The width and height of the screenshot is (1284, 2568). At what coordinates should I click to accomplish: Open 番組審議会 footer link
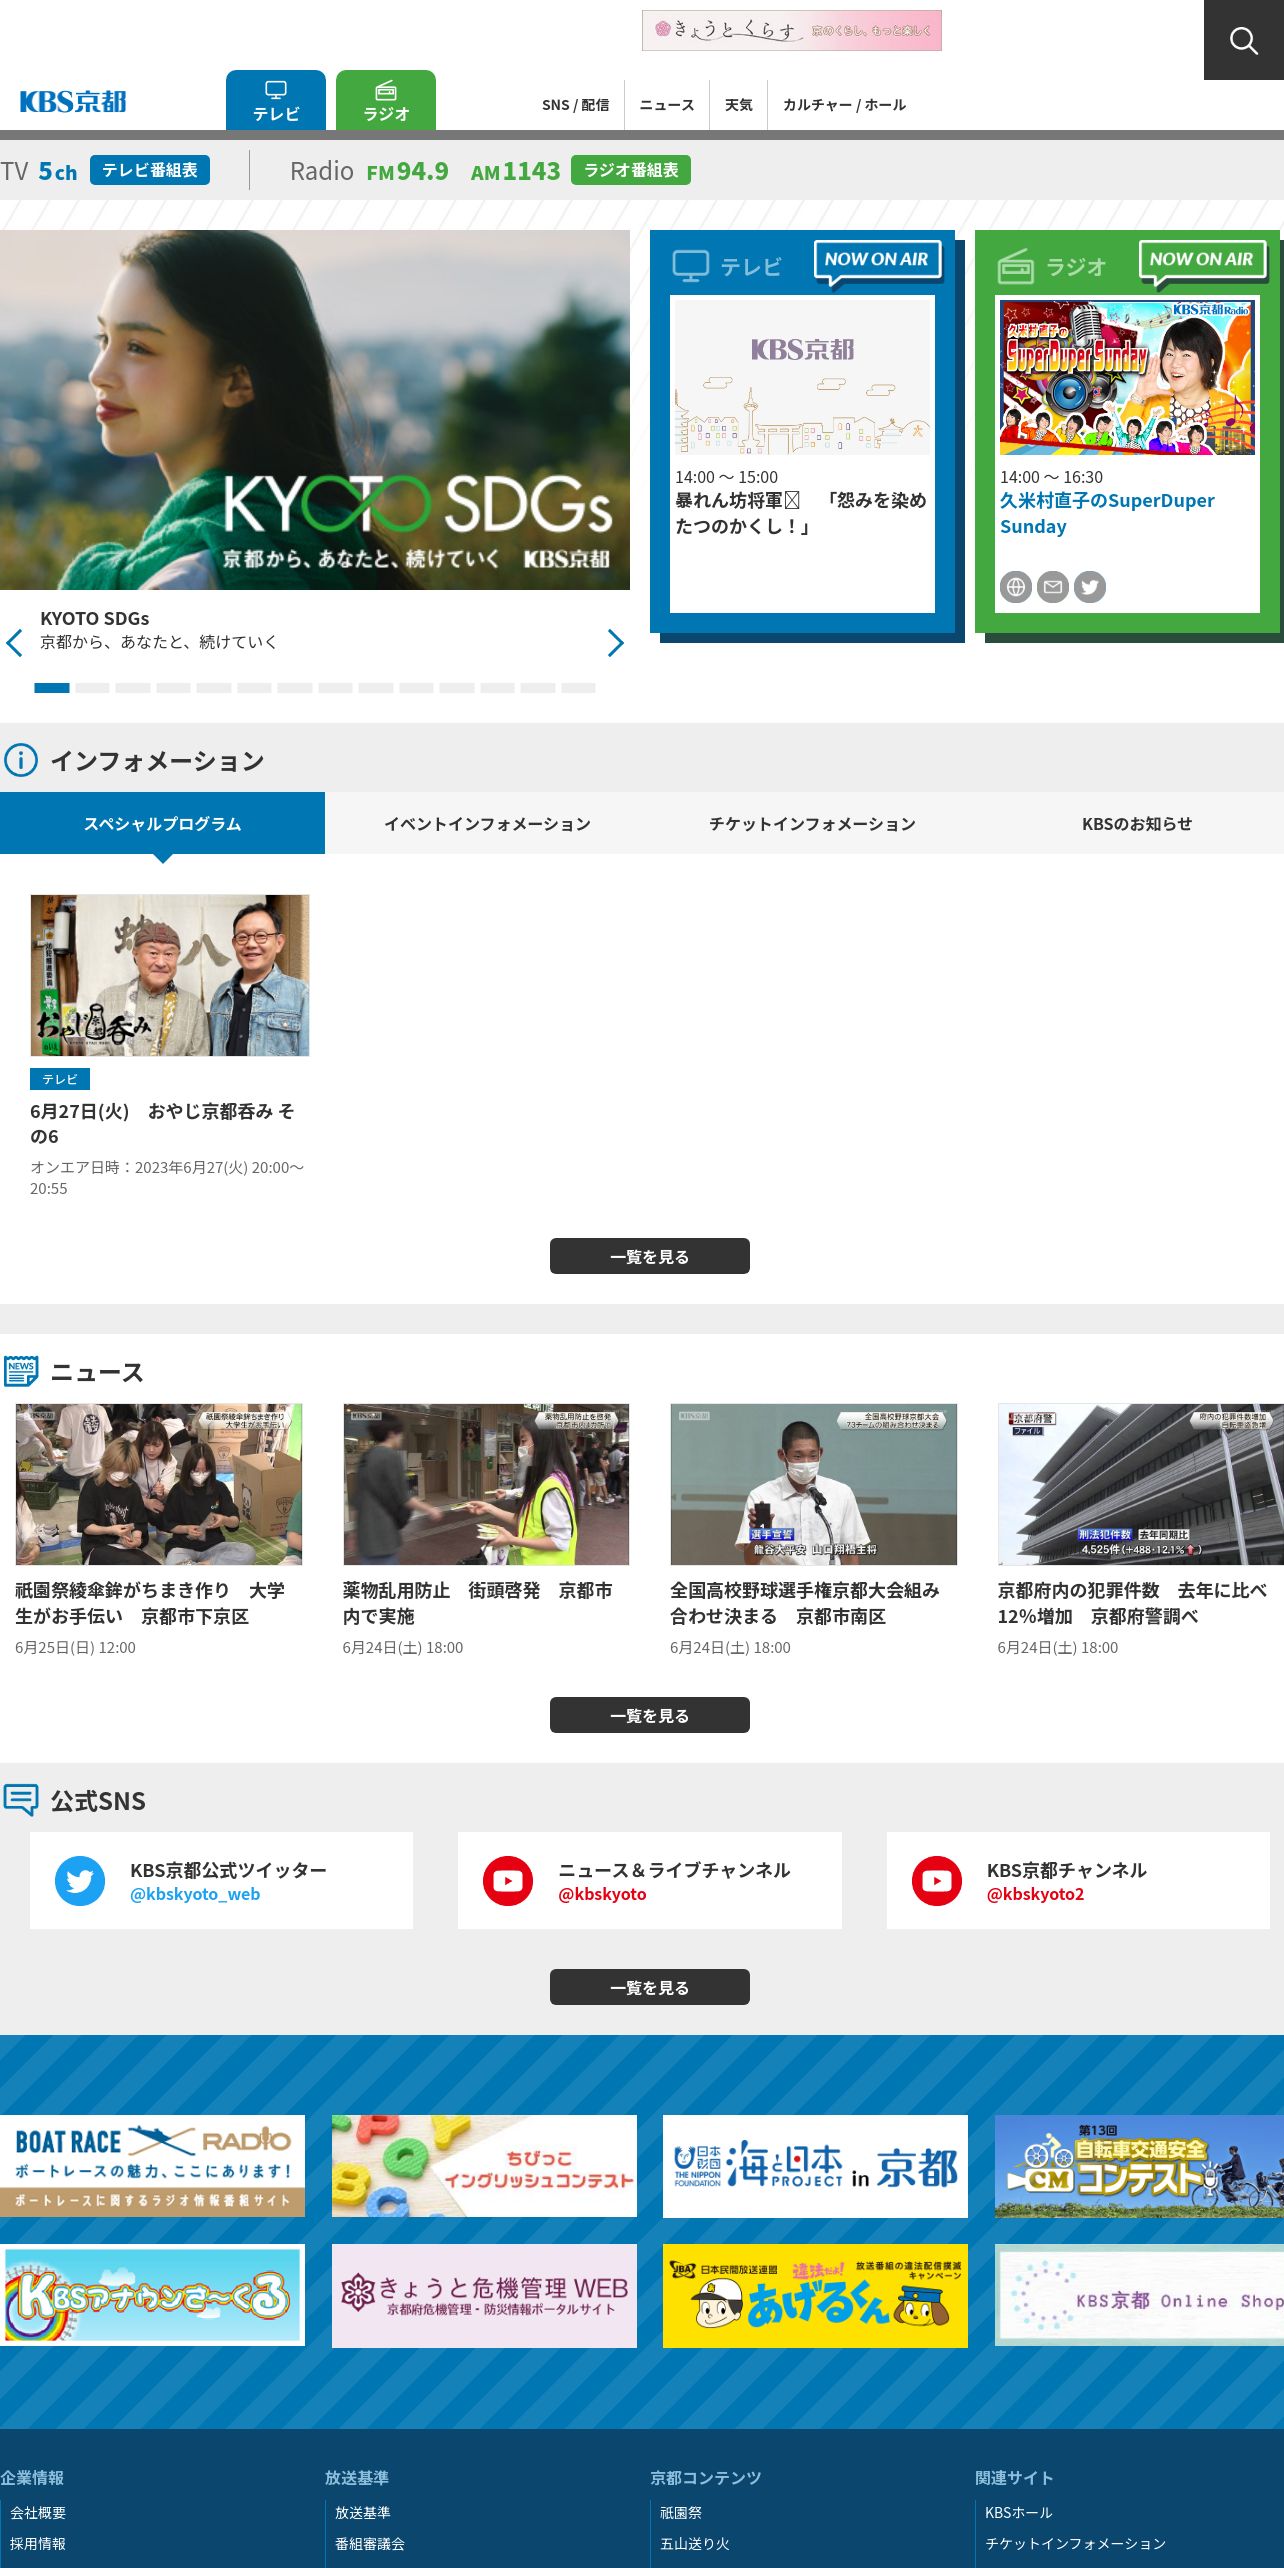point(370,2543)
